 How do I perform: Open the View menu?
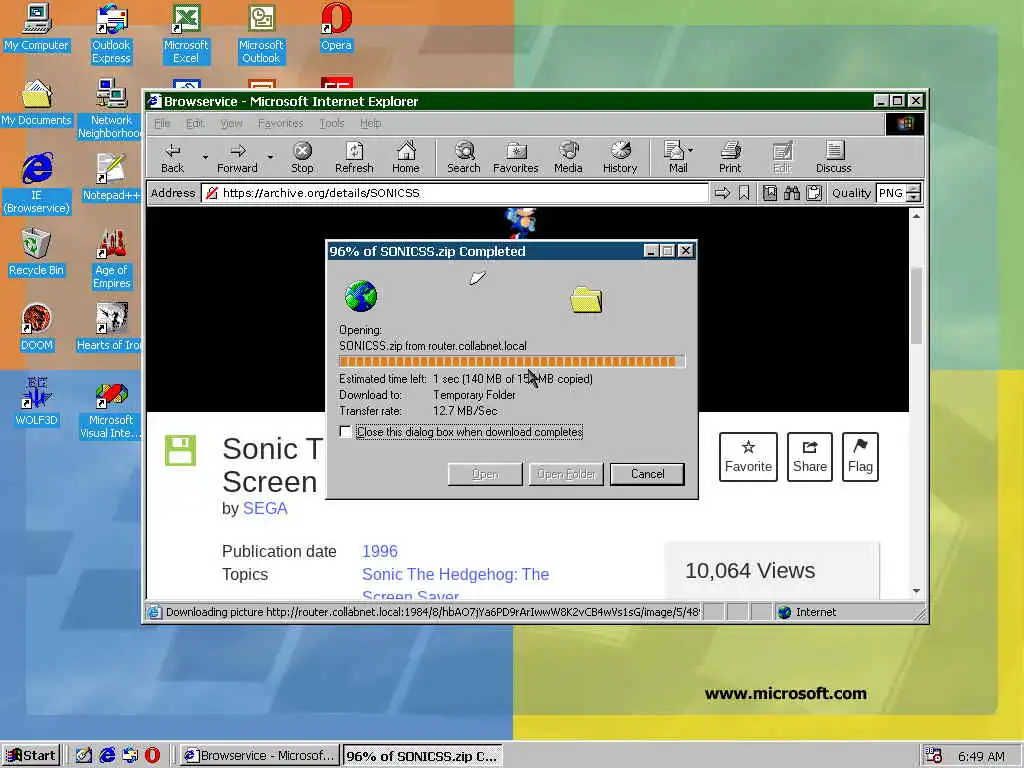231,123
